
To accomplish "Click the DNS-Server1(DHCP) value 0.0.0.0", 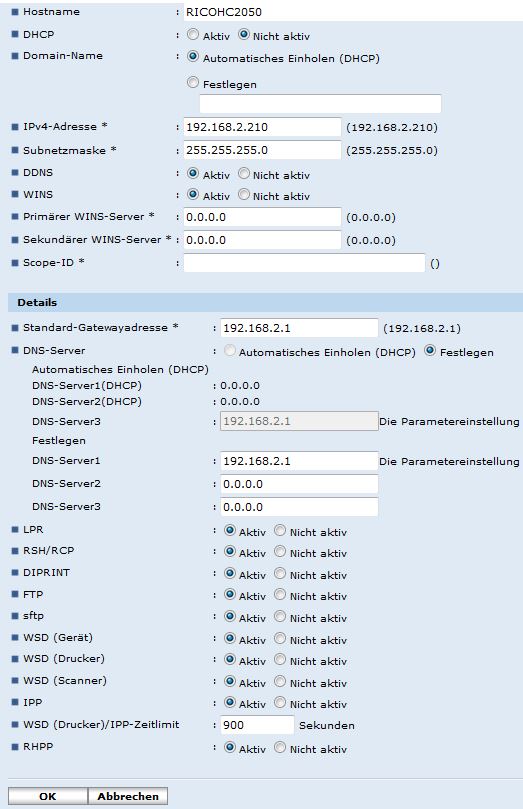I will click(240, 385).
